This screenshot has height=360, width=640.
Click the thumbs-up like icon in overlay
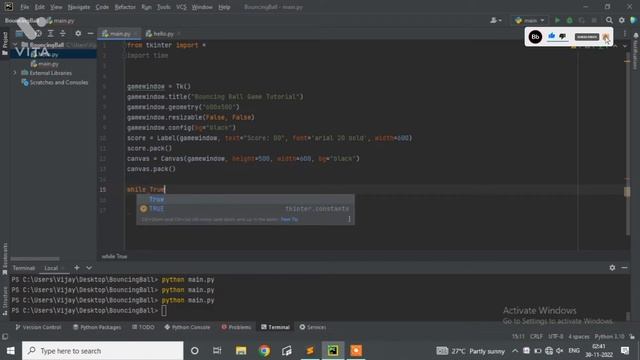(551, 36)
